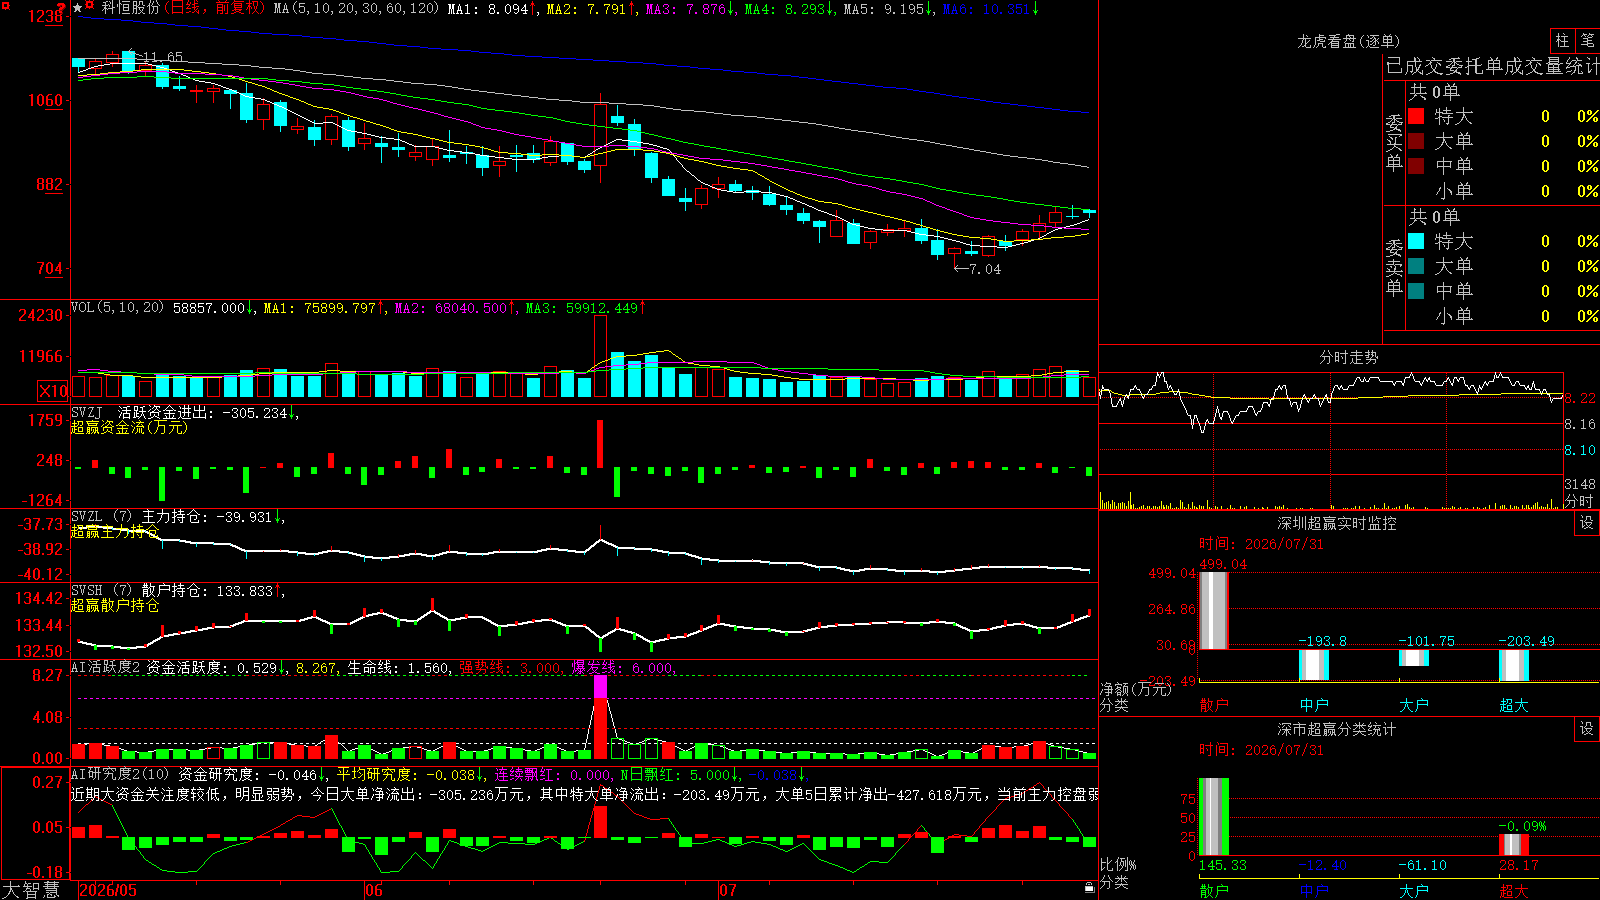The image size is (1600, 900).
Task: Click the 龙虎看盘(逐单) panel title
Action: coord(1349,41)
